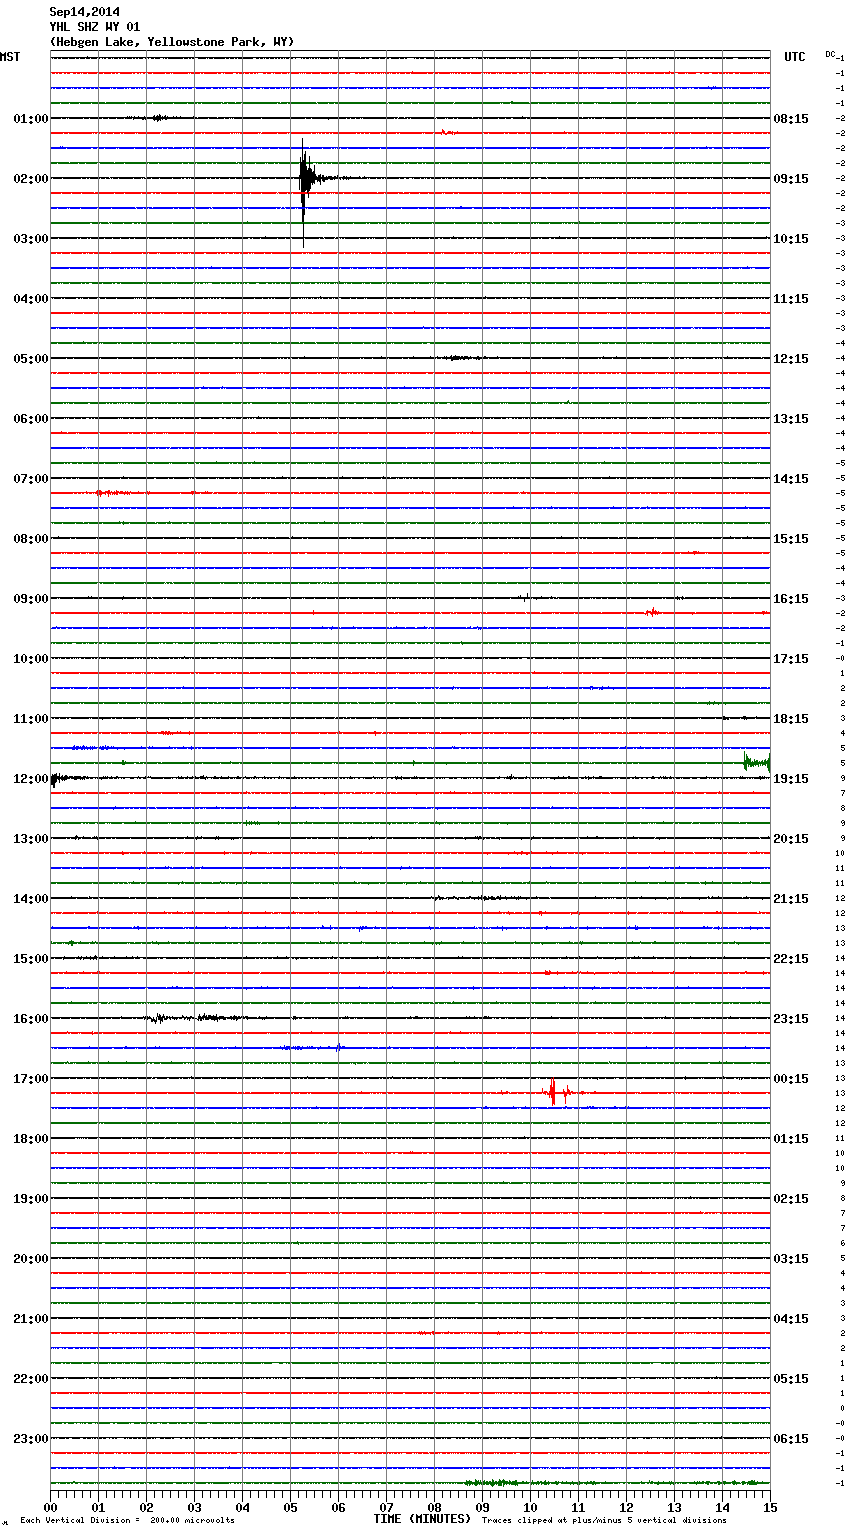Select the 11:00 MST row label
The image size is (850, 1534).
(x=31, y=719)
